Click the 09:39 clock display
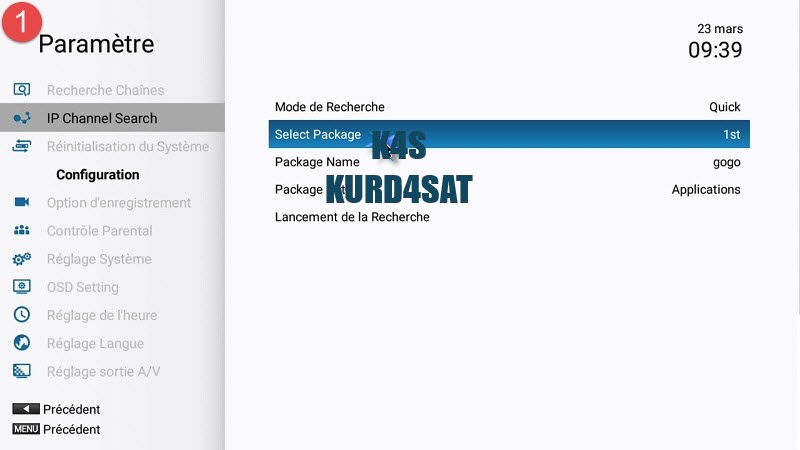Viewport: 800px width, 450px height. (715, 49)
